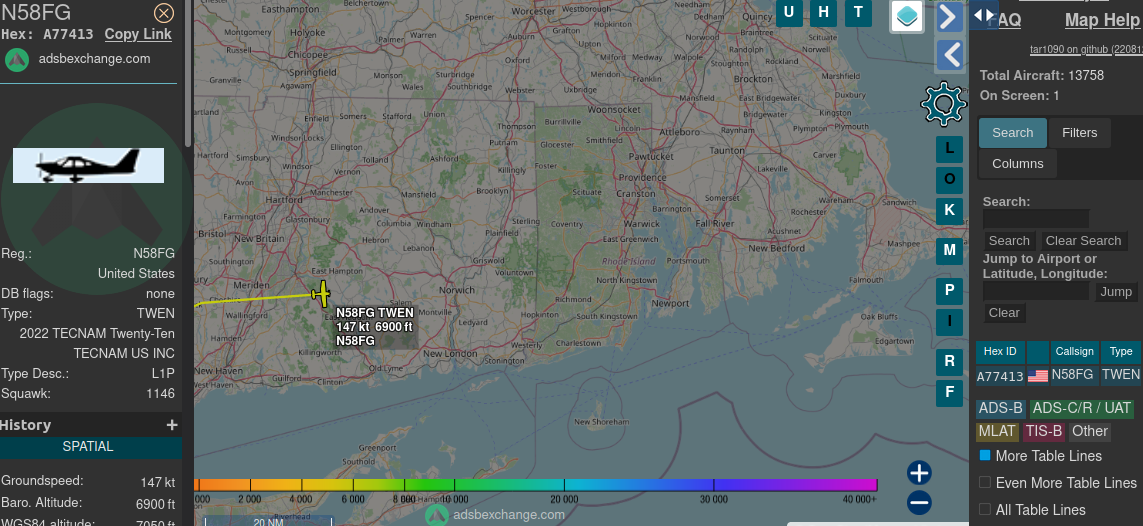
Task: Toggle the P map option button
Action: point(949,291)
